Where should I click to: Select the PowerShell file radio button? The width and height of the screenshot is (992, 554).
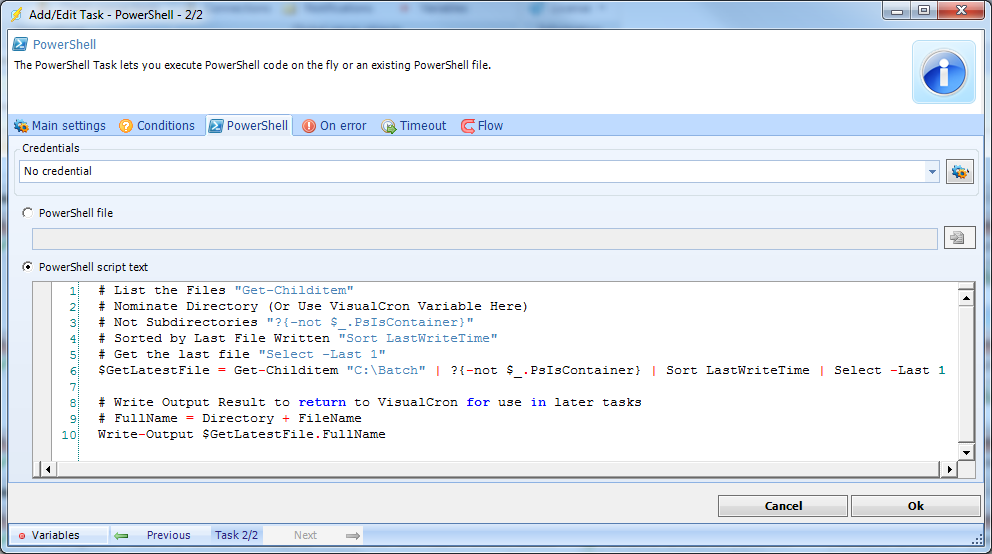click(x=27, y=213)
